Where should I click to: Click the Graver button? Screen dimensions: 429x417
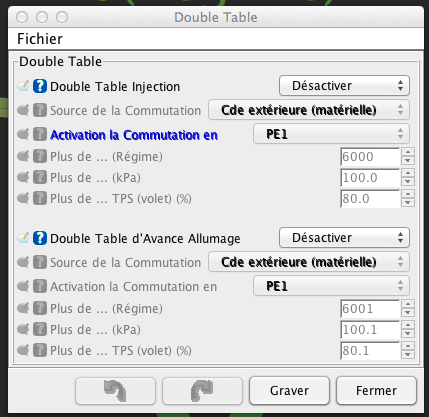[x=289, y=391]
